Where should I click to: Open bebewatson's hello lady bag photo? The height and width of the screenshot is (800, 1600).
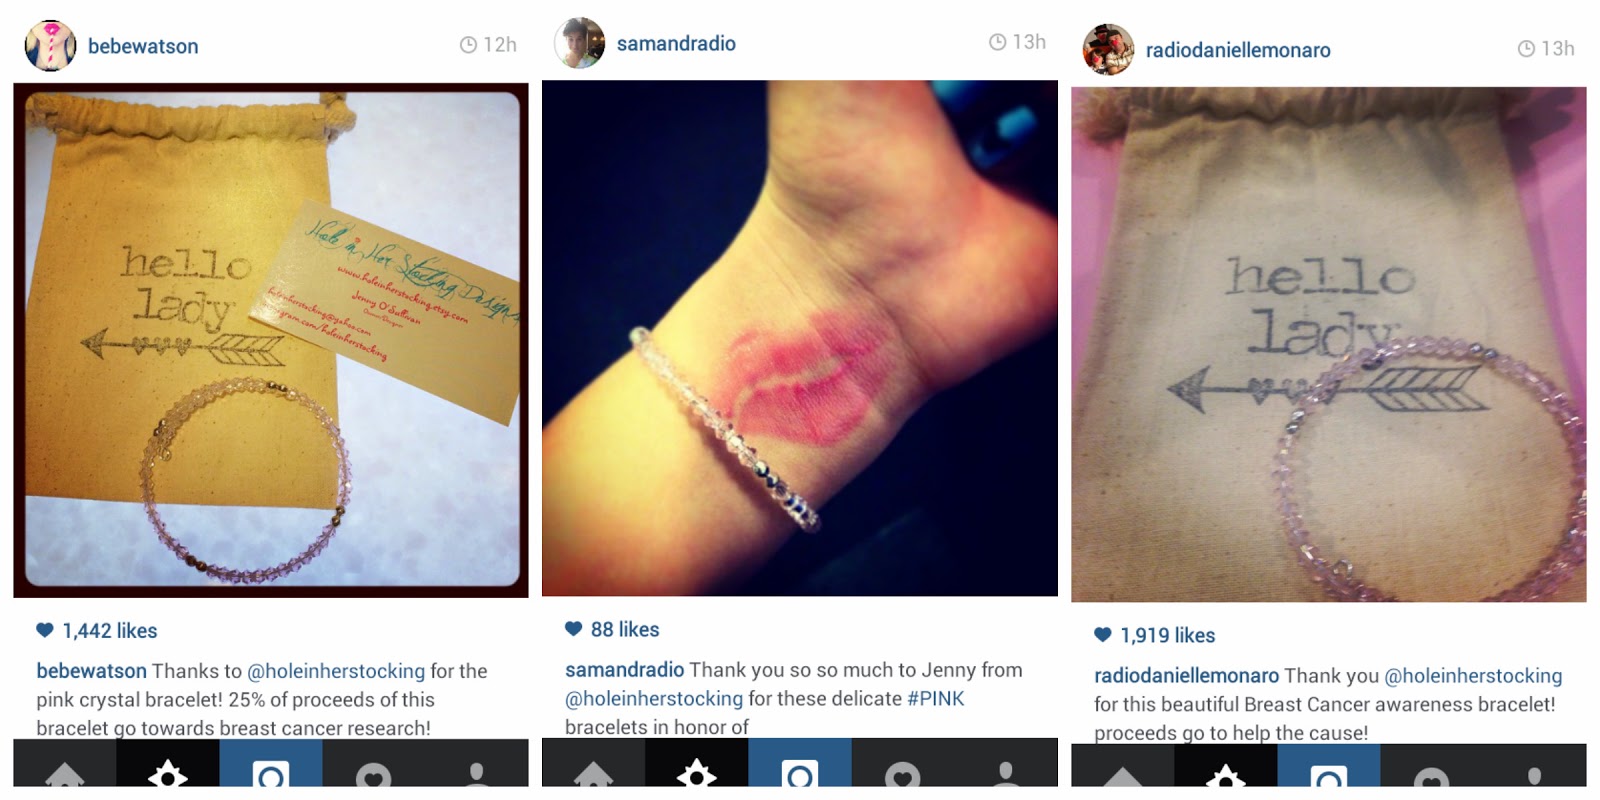pos(271,340)
